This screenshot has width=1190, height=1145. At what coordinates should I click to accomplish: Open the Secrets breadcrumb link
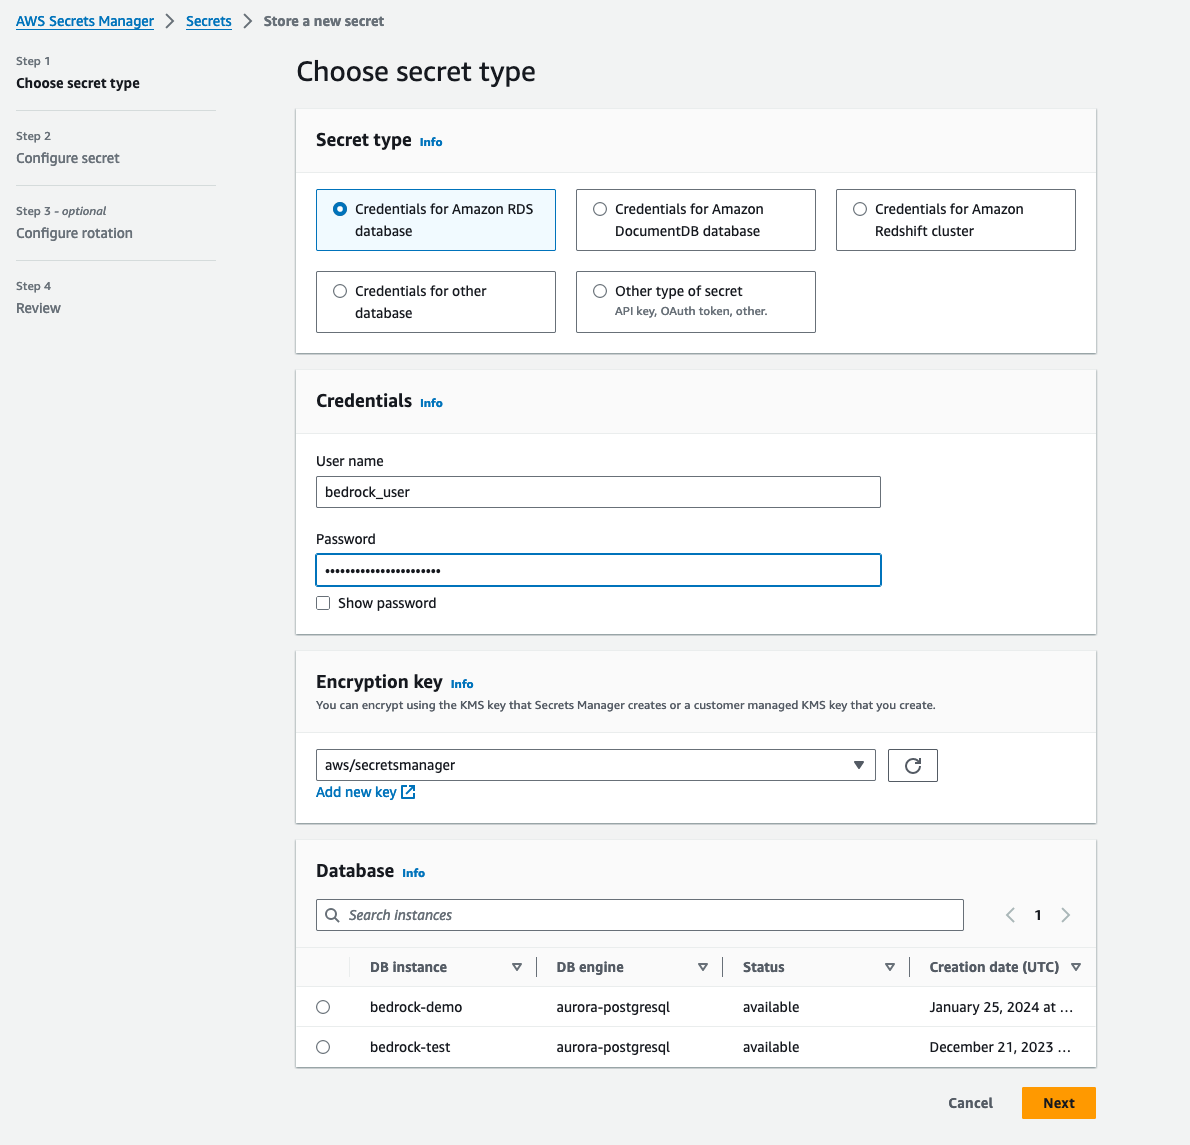pos(209,21)
